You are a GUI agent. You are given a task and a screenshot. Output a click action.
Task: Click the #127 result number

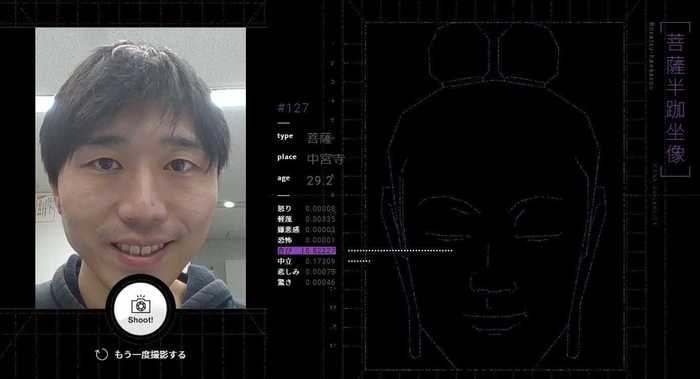pos(293,108)
